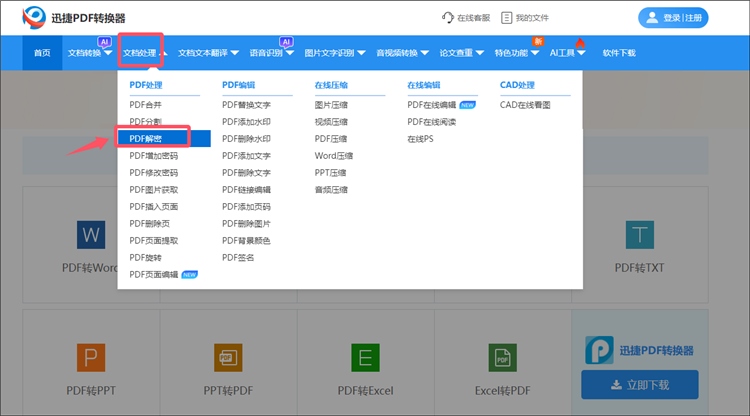Select 视频压缩 under 在线压缩
Image resolution: width=750 pixels, height=416 pixels.
coord(331,122)
